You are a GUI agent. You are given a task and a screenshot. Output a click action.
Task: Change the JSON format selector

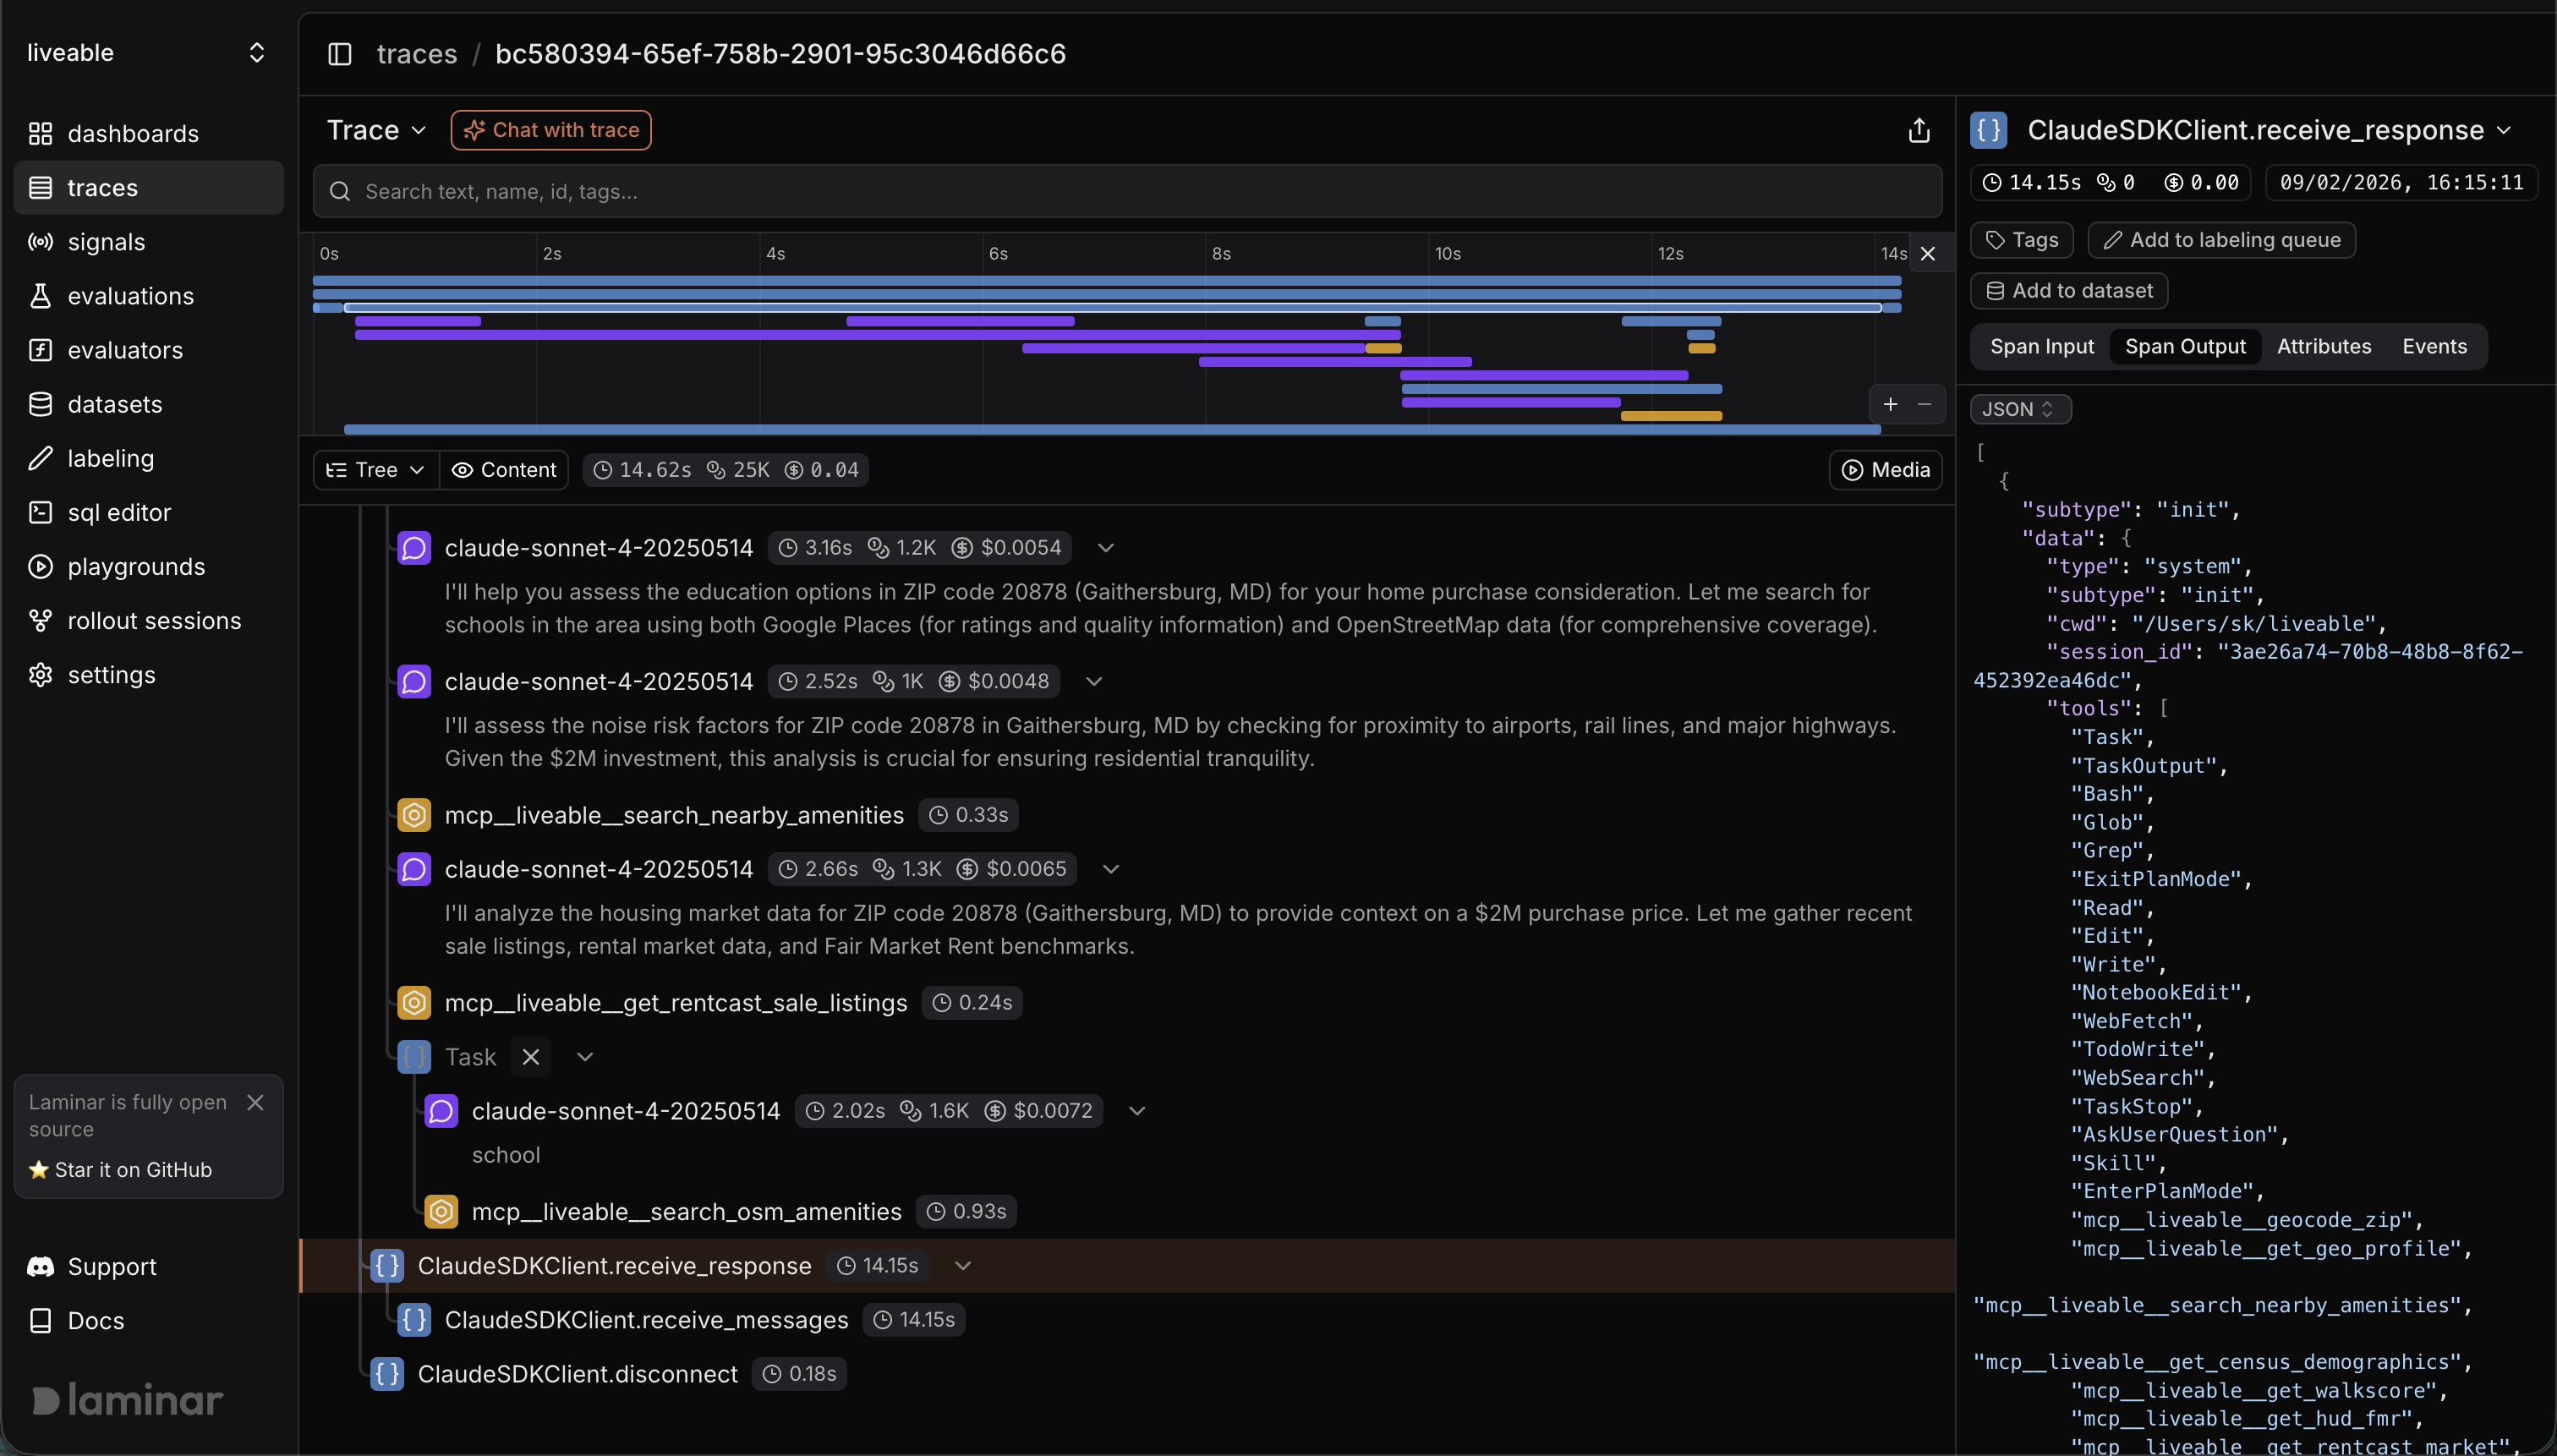2020,409
